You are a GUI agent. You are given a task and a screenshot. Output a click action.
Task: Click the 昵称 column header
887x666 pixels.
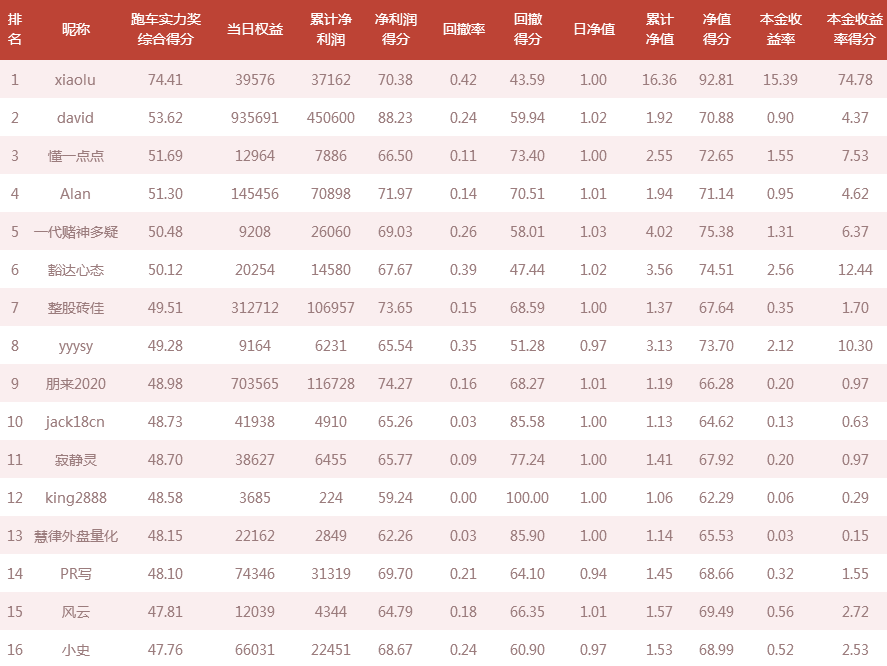tap(75, 29)
